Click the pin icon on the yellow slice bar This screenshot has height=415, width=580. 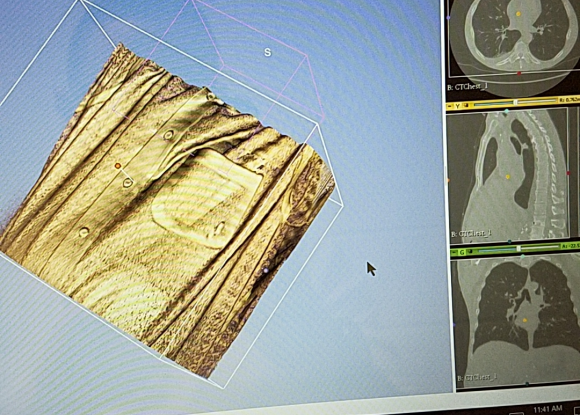(x=449, y=106)
